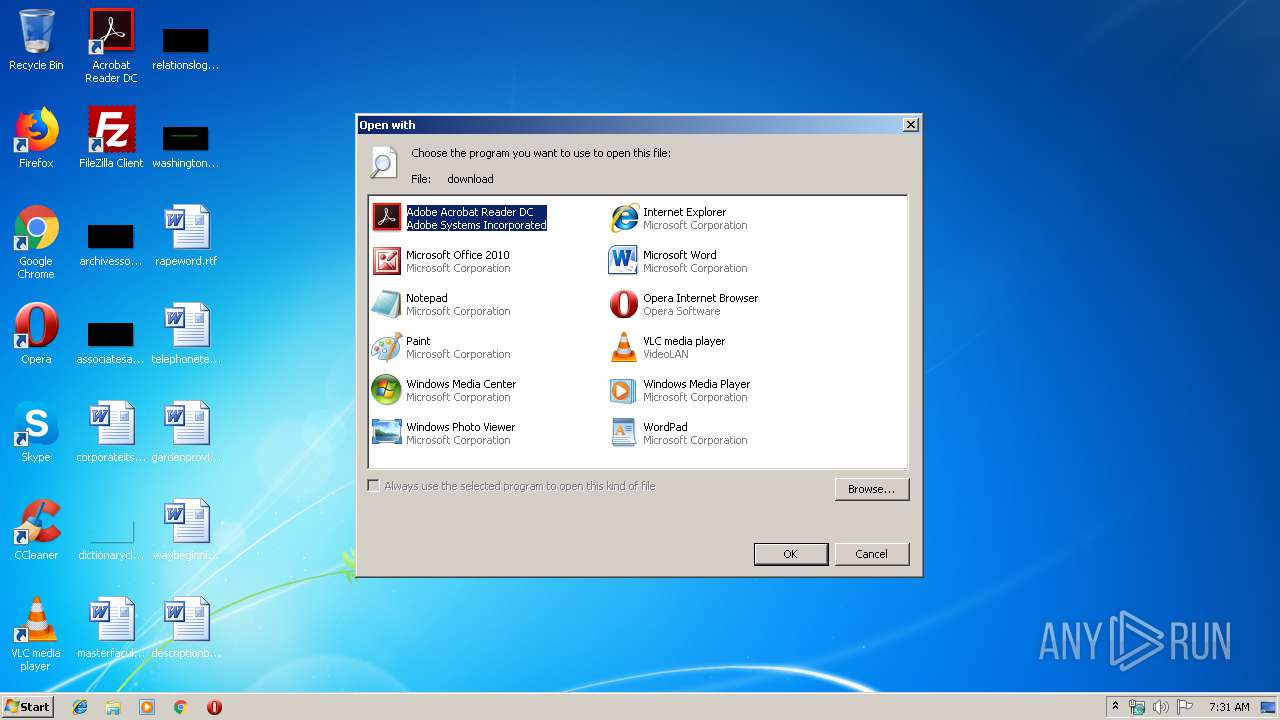Select the Paint program icon
Screen dimensions: 1280x720
387,347
